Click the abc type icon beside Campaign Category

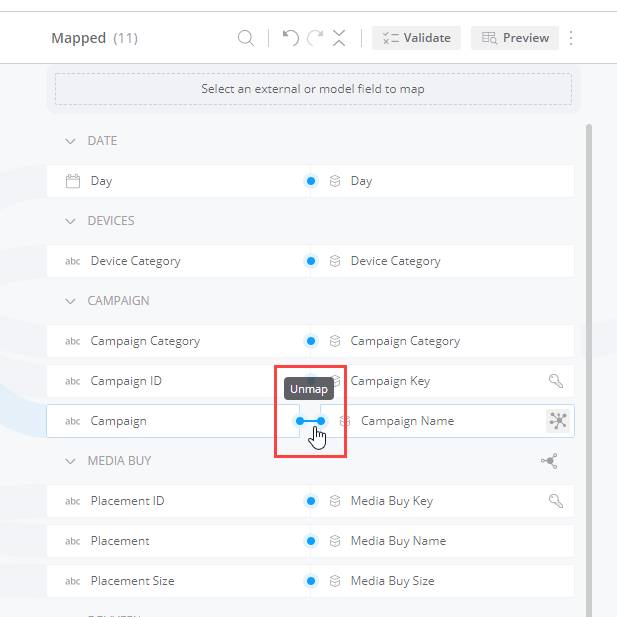pyautogui.click(x=73, y=341)
